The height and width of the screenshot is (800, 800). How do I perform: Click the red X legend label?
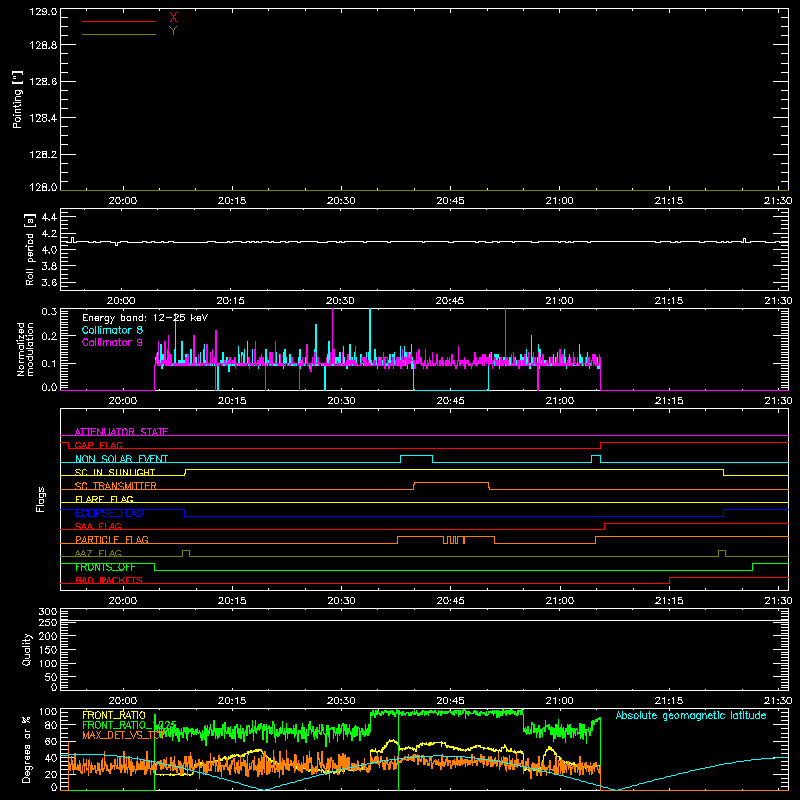(173, 18)
